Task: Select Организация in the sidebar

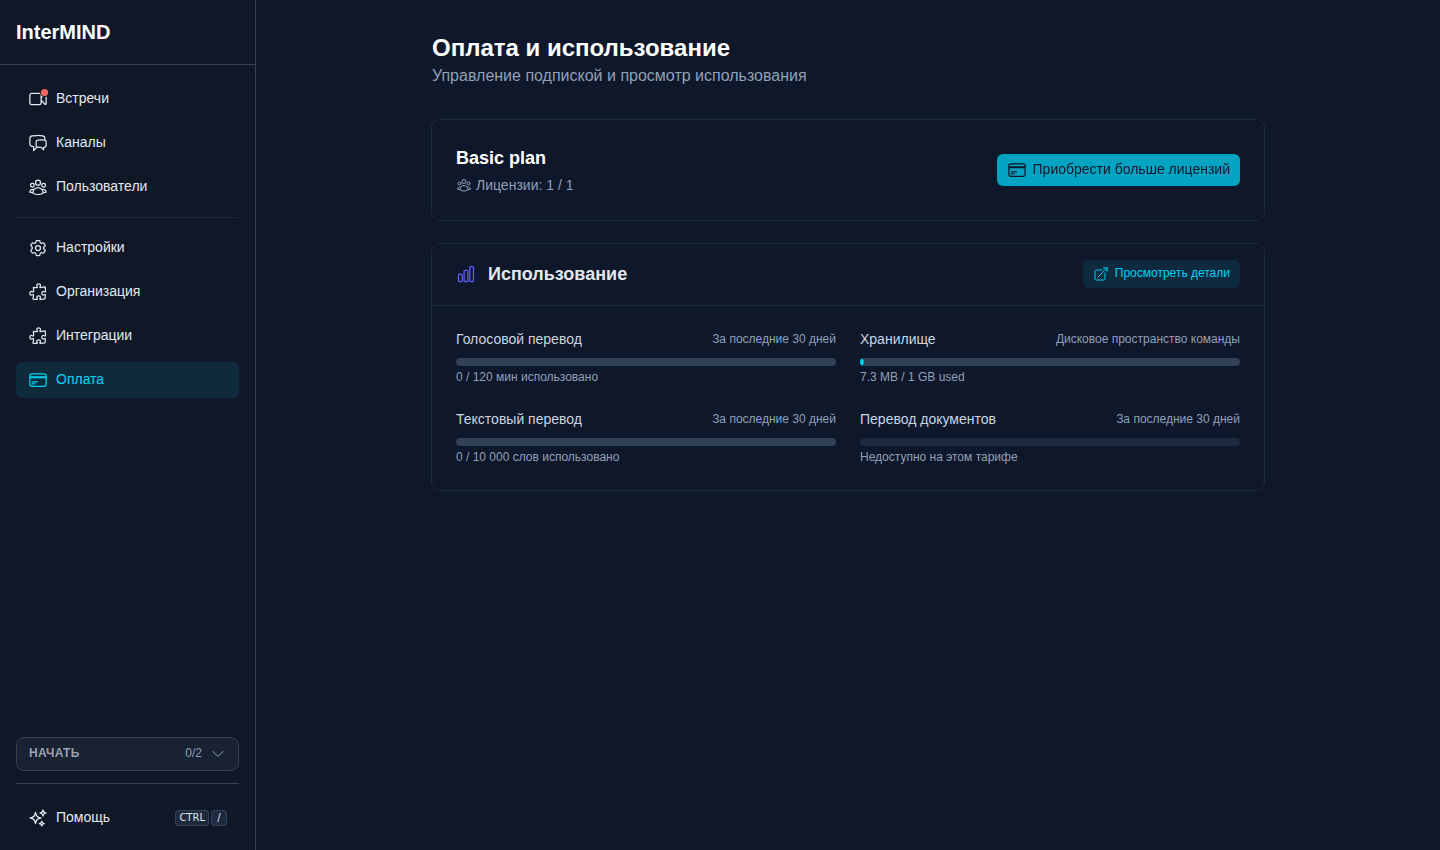Action: (127, 291)
